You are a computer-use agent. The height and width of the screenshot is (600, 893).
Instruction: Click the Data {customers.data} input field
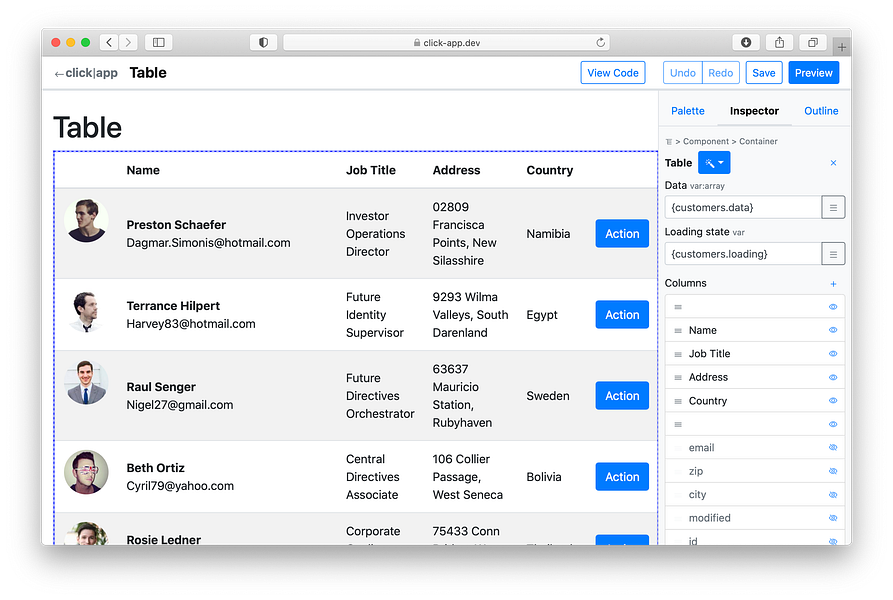(743, 207)
